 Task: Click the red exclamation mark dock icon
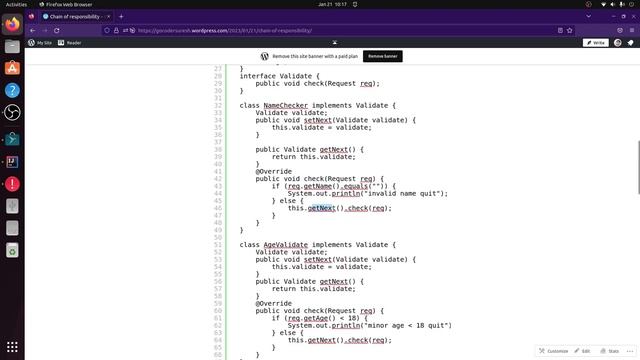click(x=12, y=184)
